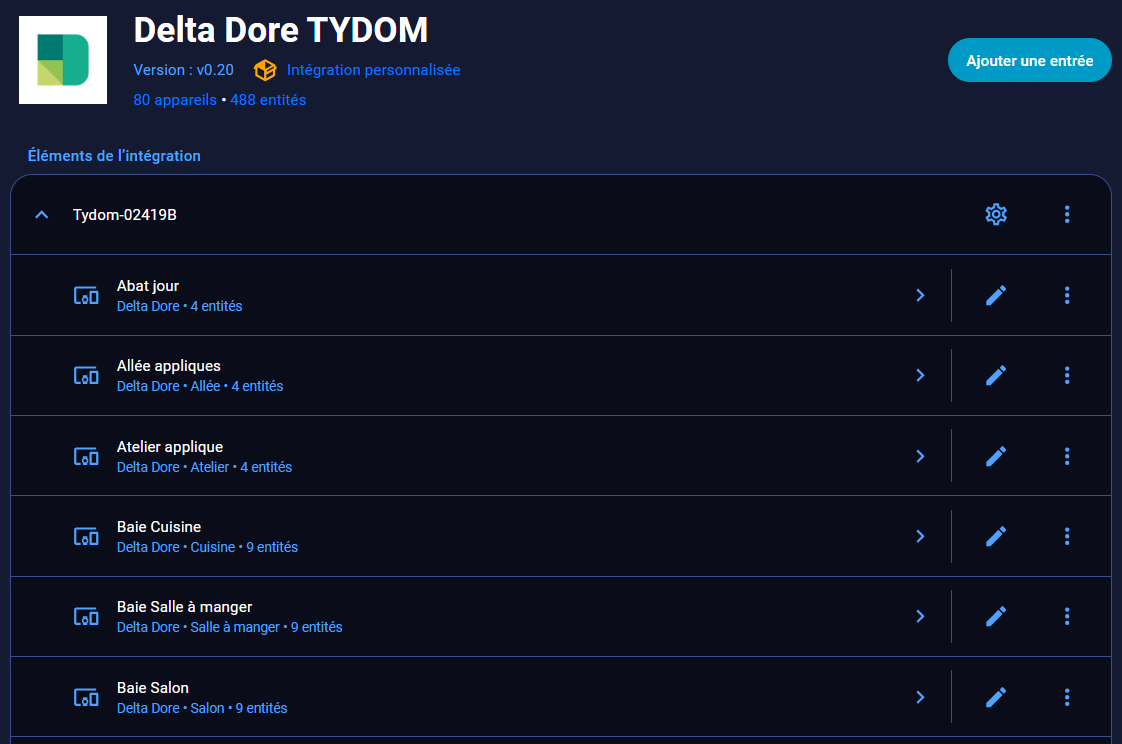This screenshot has height=744, width=1122.
Task: Open Baie Salle à manger overflow menu
Action: (x=1066, y=617)
